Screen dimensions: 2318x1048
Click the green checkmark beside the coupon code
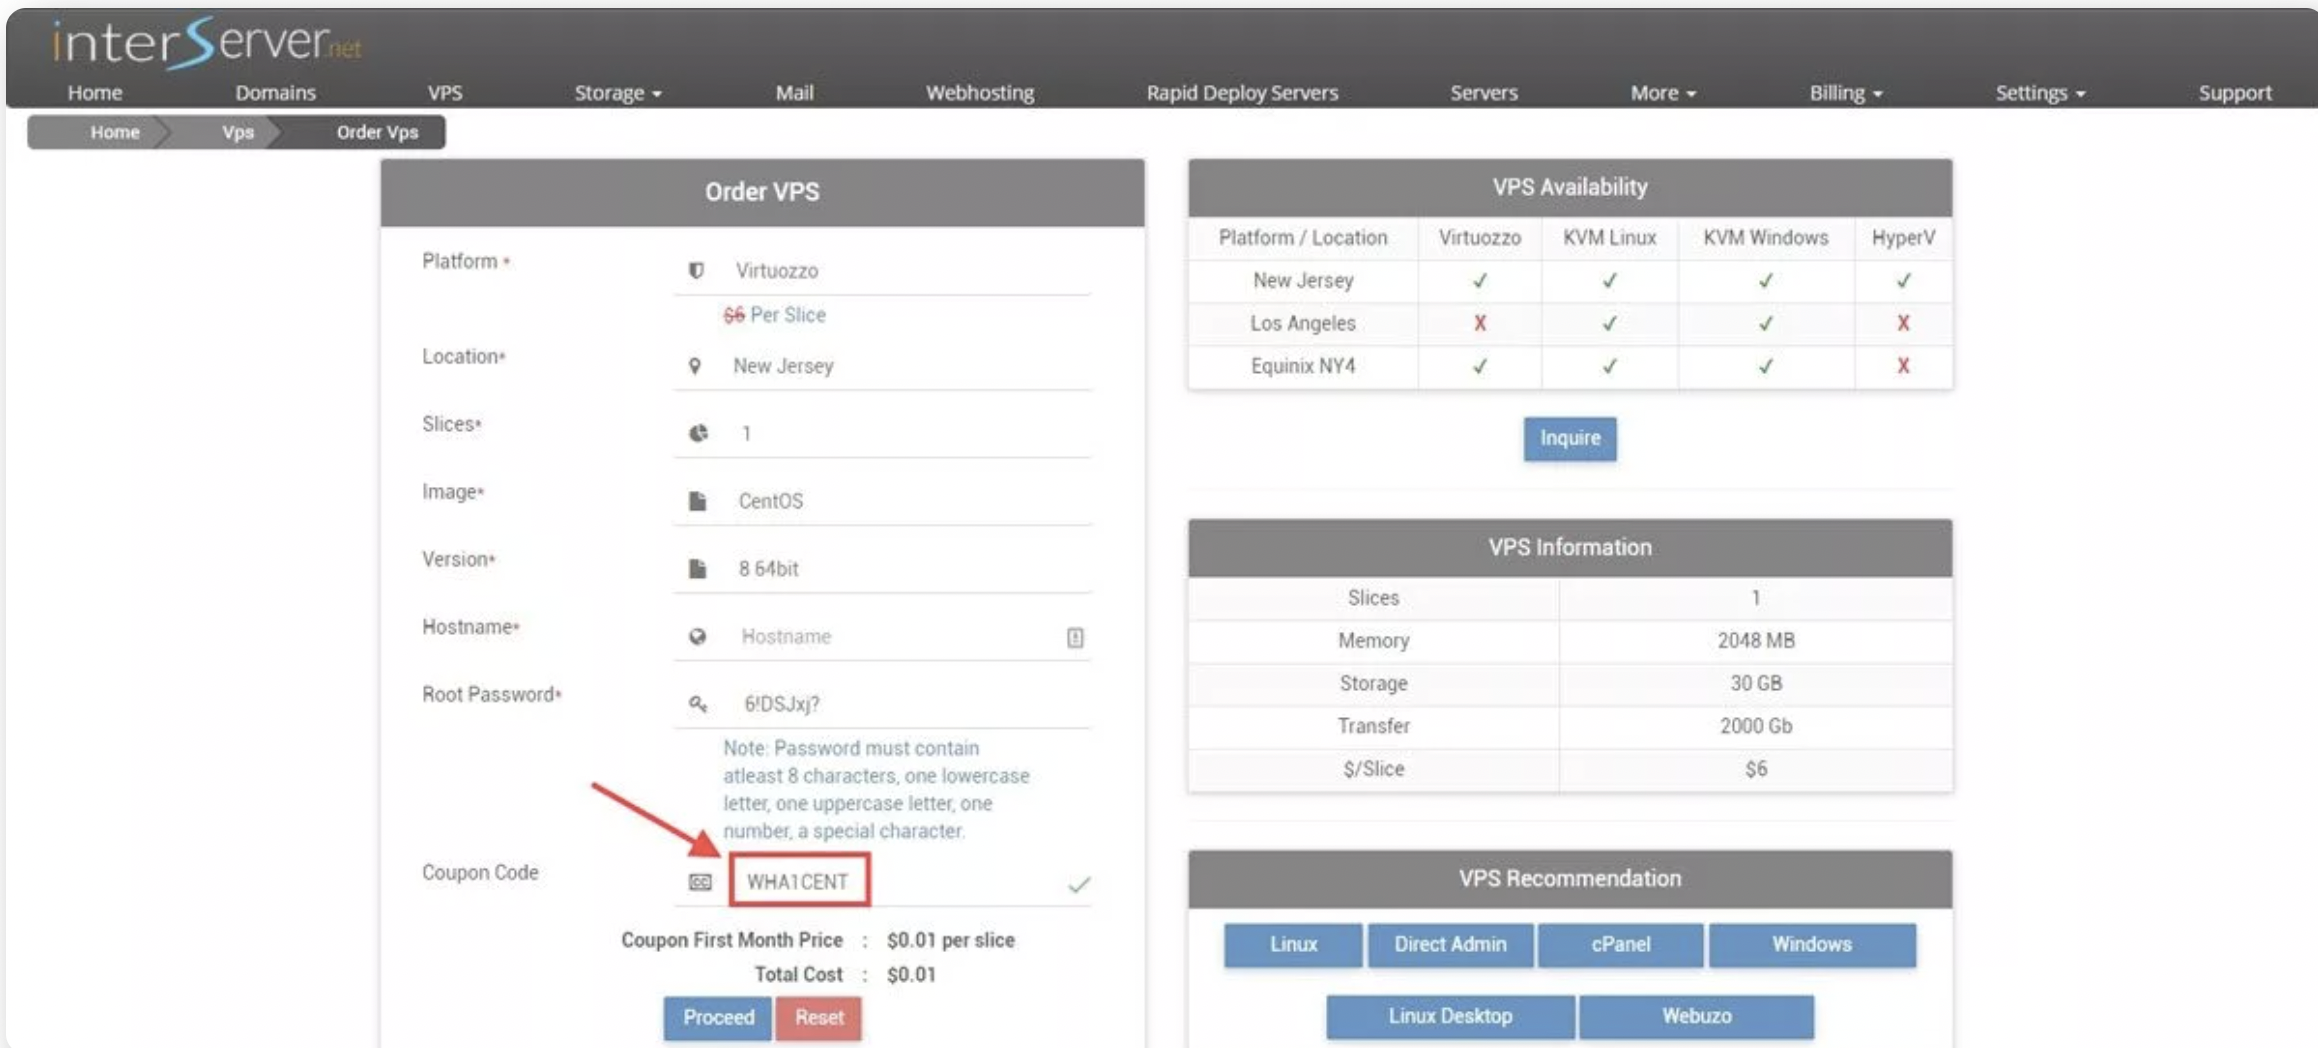[x=1079, y=884]
